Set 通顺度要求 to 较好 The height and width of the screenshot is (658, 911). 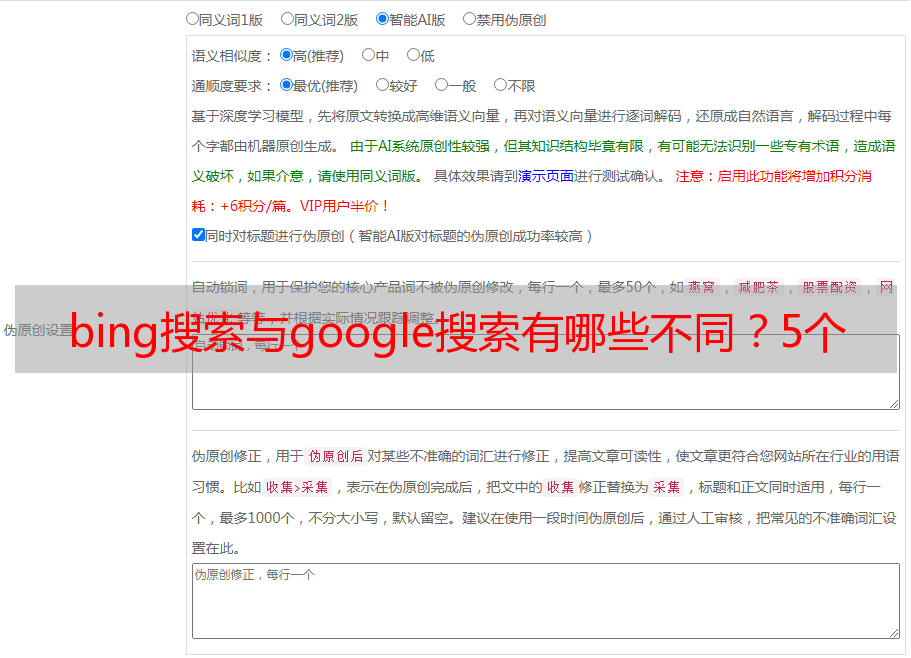(x=382, y=85)
